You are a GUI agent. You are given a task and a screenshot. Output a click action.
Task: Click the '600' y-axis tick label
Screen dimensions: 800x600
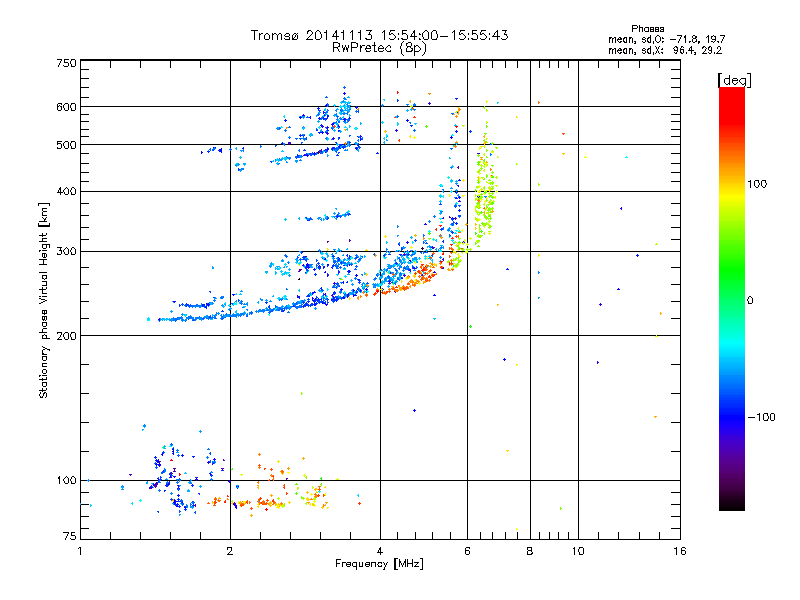pyautogui.click(x=66, y=107)
